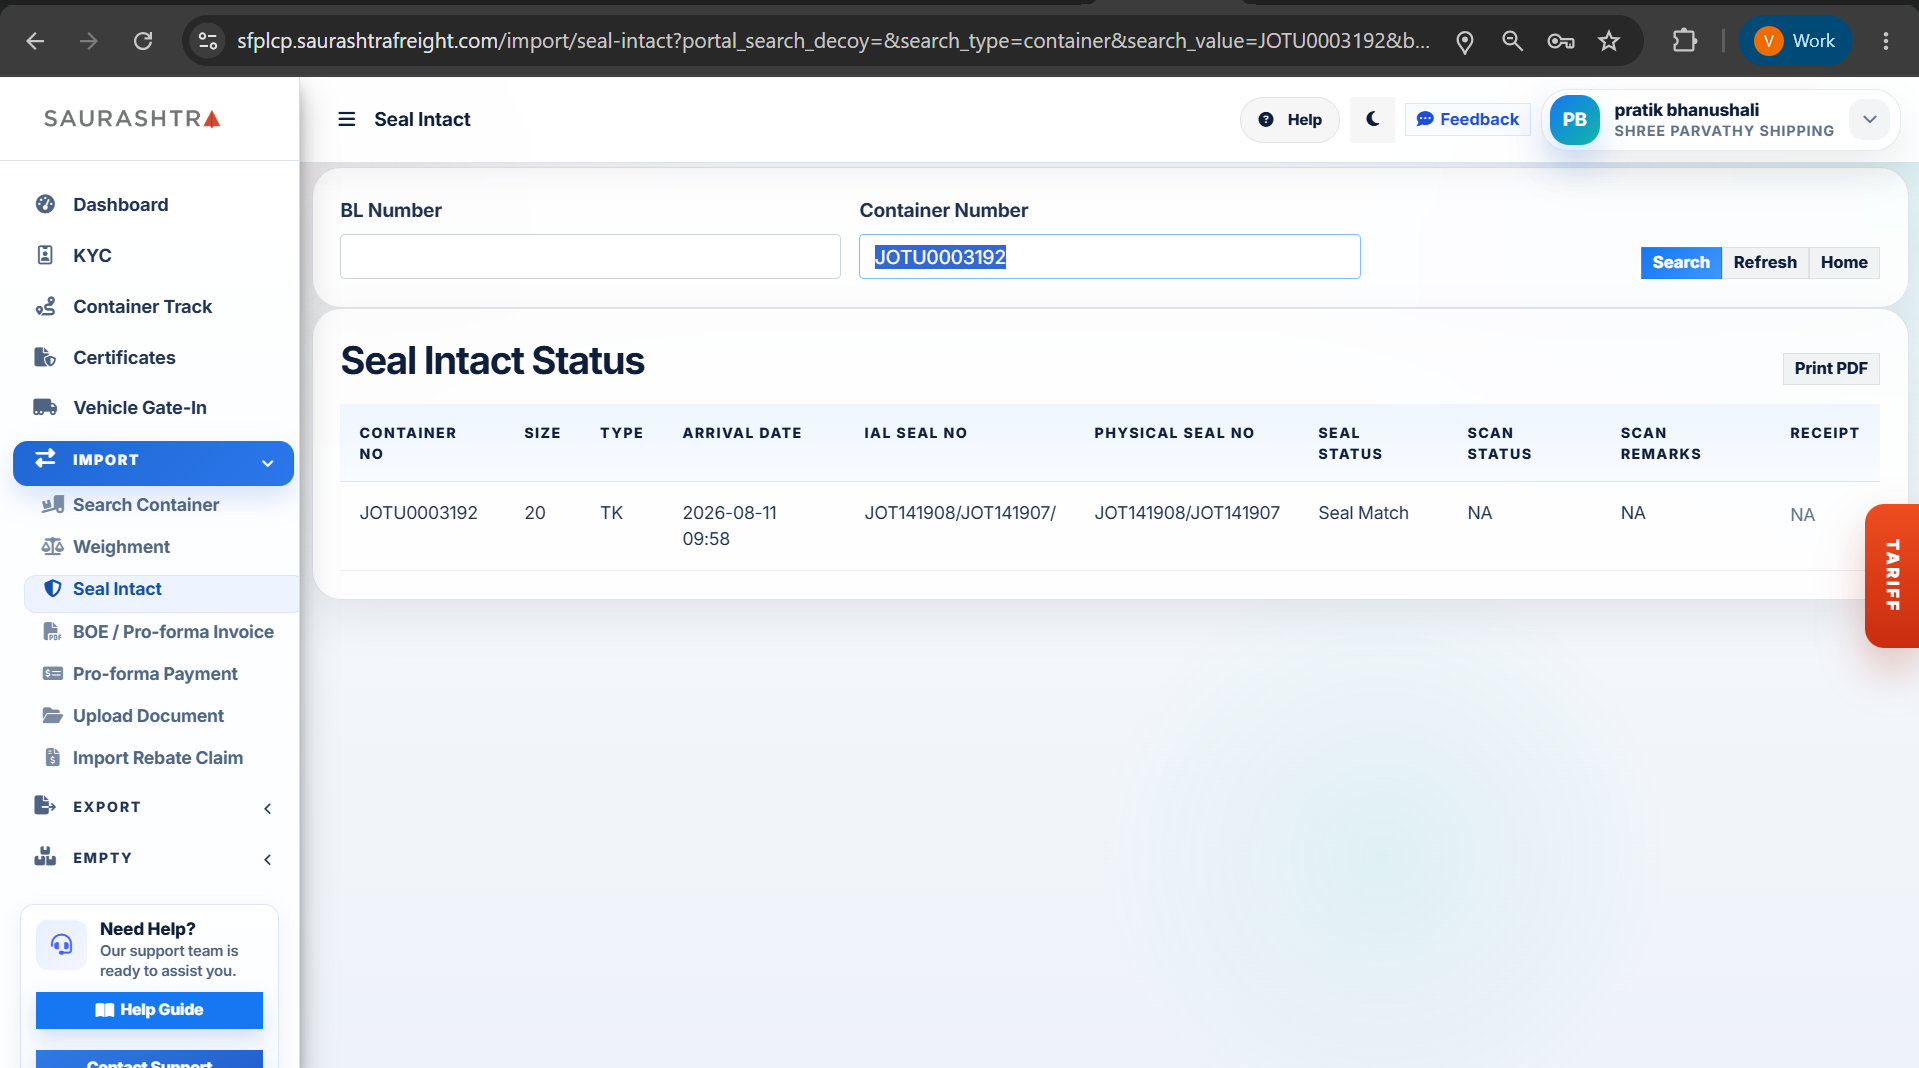This screenshot has height=1068, width=1919.
Task: Open Feedback link
Action: click(1467, 119)
